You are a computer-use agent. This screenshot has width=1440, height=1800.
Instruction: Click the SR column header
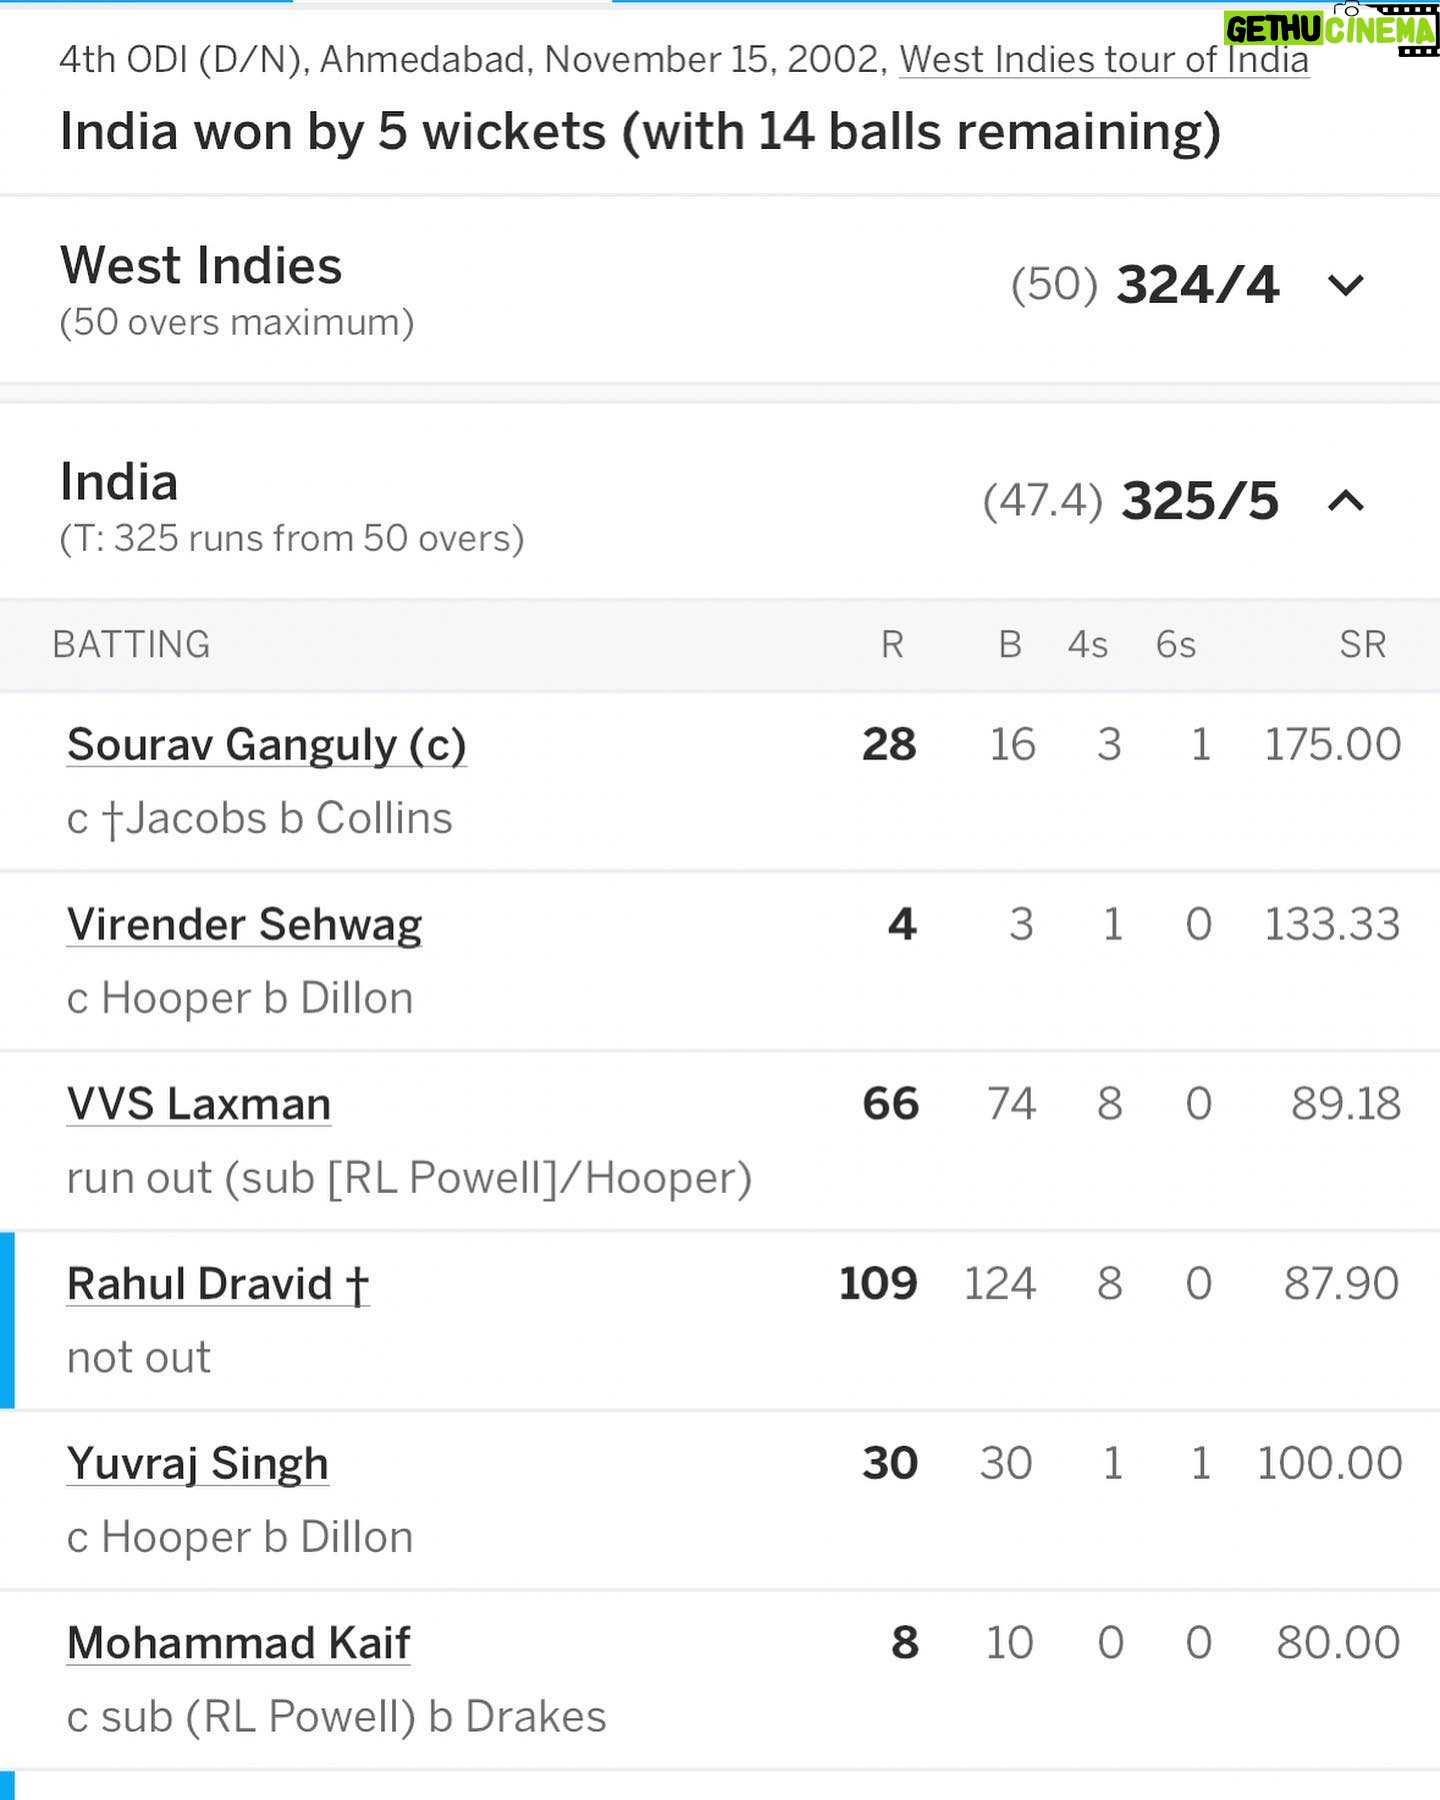coord(1363,645)
